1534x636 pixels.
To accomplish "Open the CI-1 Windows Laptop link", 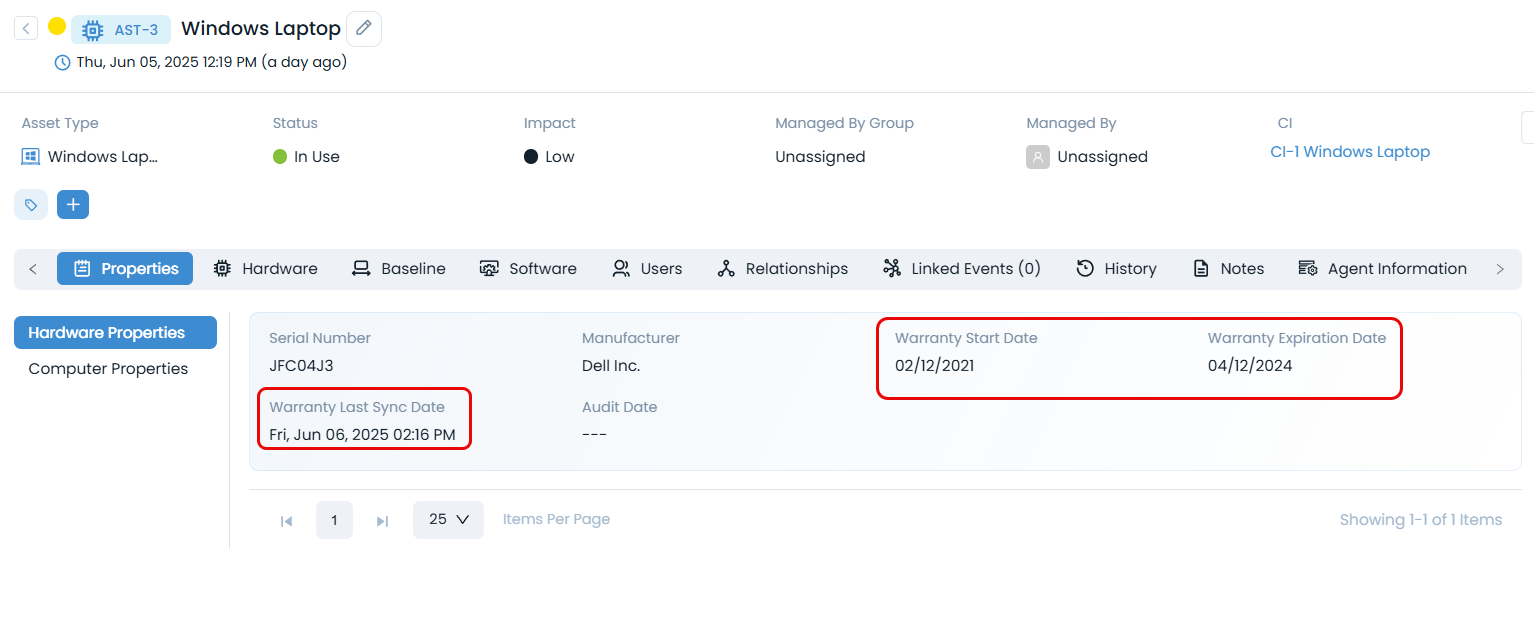I will (x=1349, y=152).
